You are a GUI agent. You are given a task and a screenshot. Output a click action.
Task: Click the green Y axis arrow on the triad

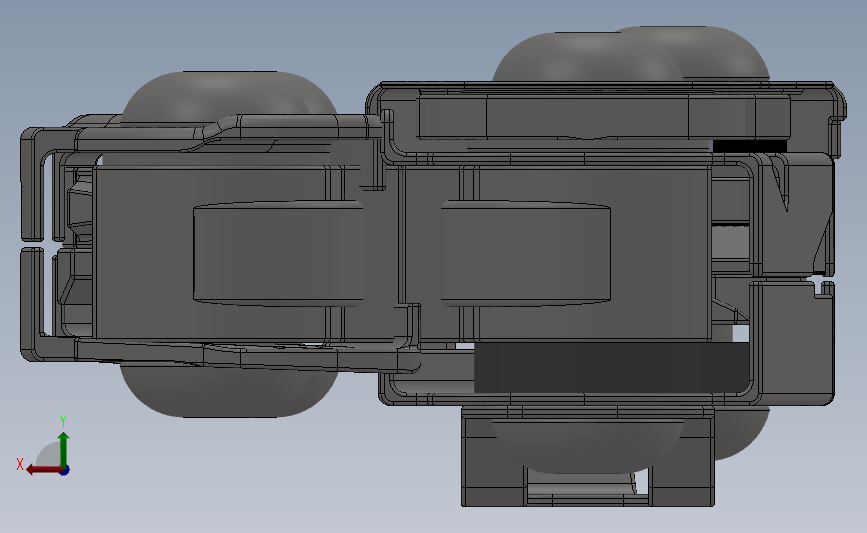pos(64,449)
